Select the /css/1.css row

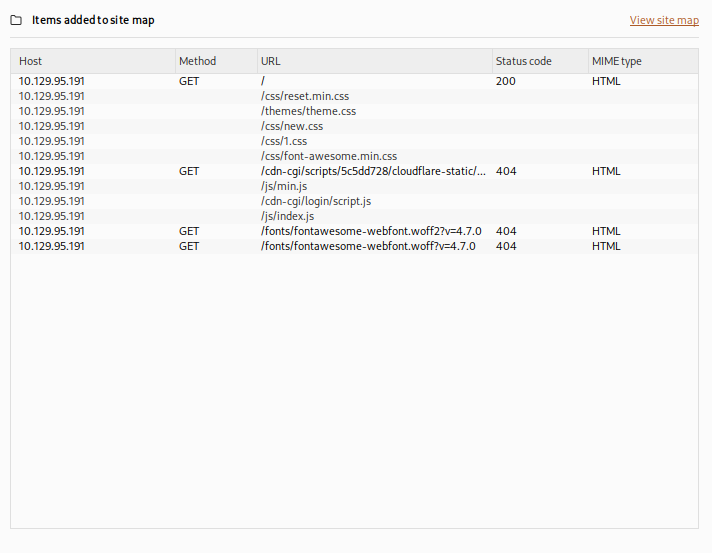[354, 141]
